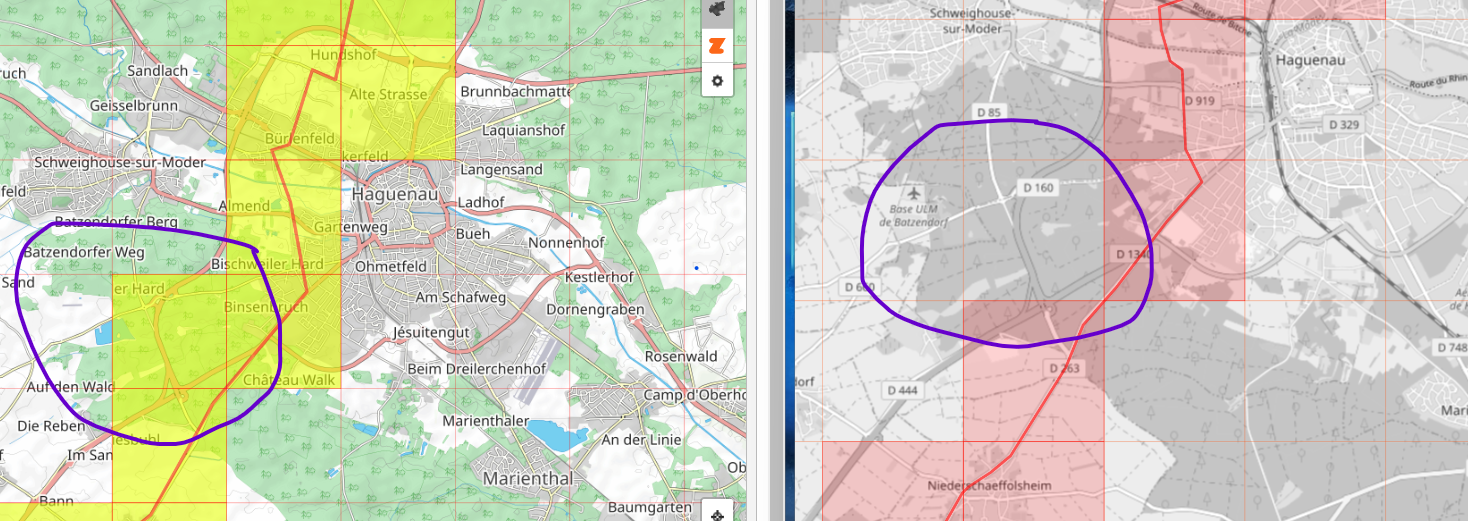
Task: Click the D 85 road shield
Action: click(987, 113)
